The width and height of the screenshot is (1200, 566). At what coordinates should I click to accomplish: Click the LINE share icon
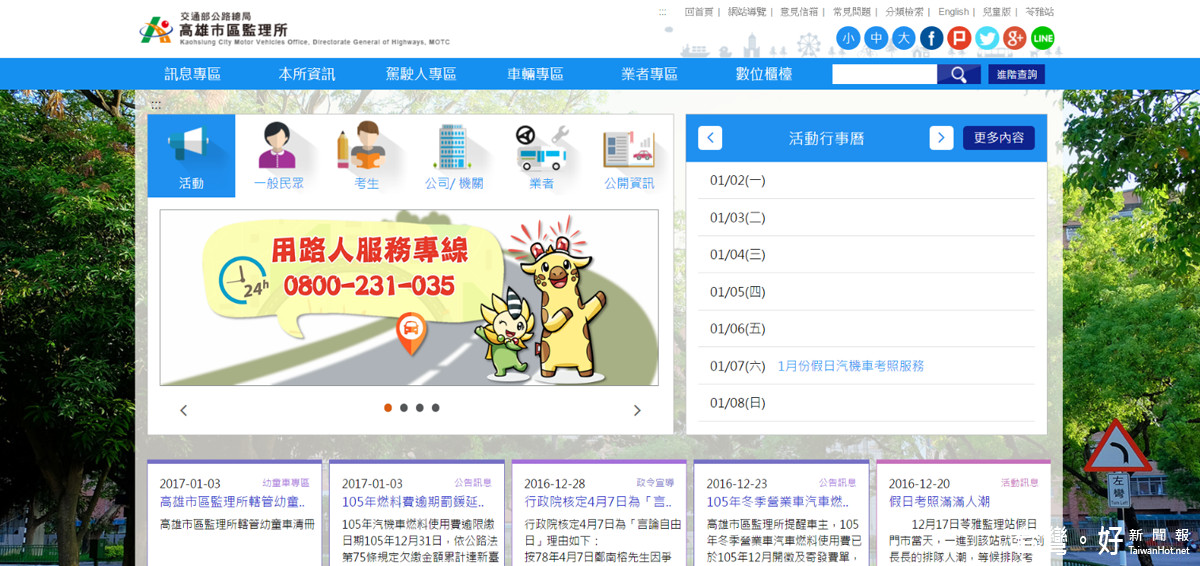(1043, 38)
